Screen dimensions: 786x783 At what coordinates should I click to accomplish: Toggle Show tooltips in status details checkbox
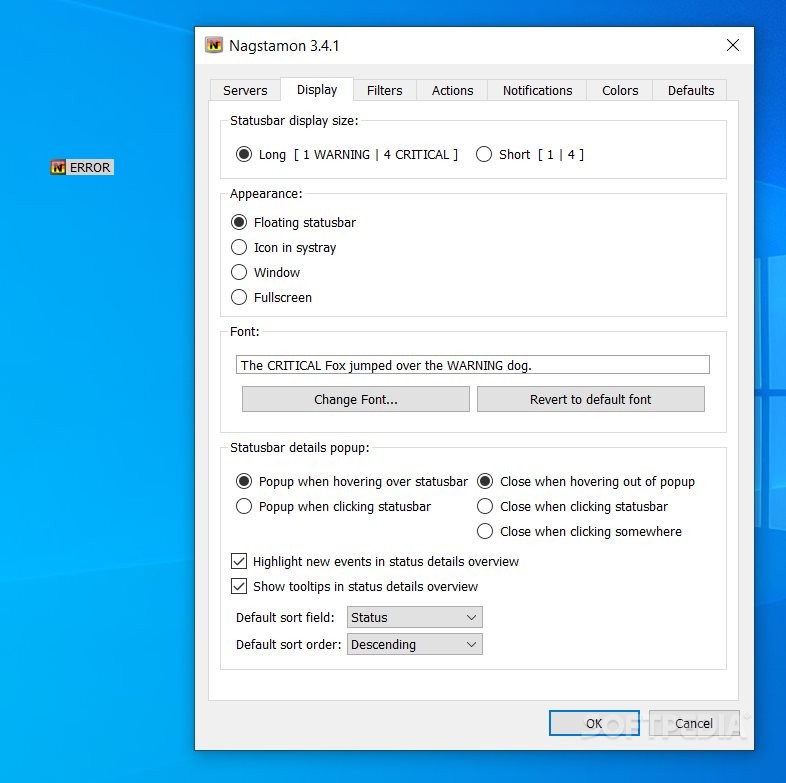[239, 586]
